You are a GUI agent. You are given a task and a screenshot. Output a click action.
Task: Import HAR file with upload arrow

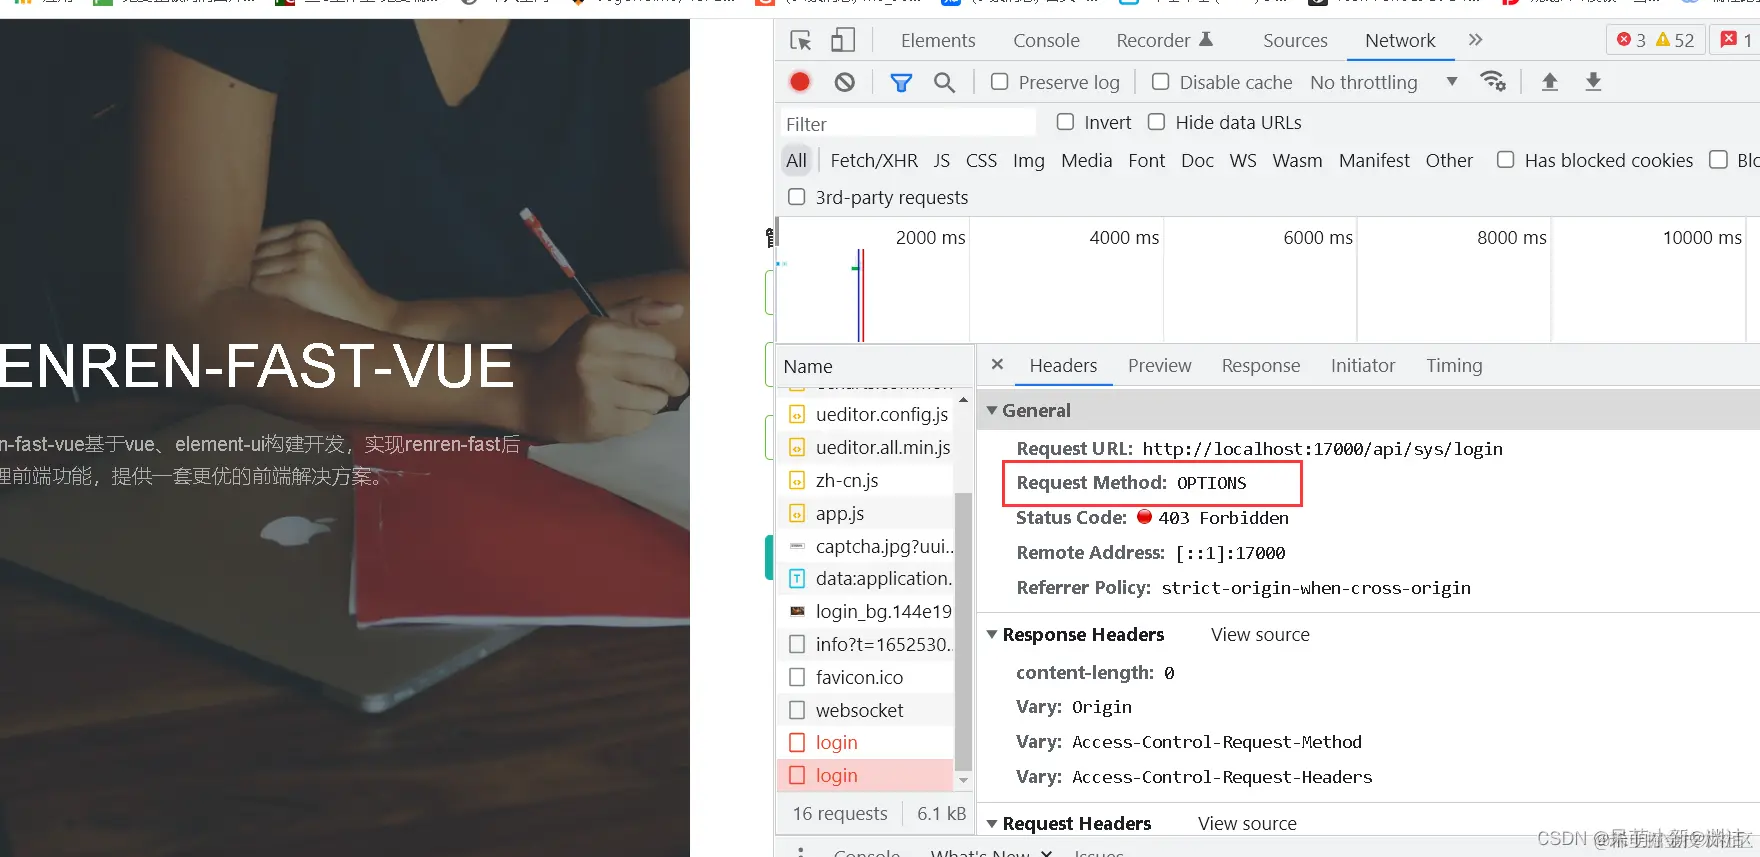tap(1549, 82)
